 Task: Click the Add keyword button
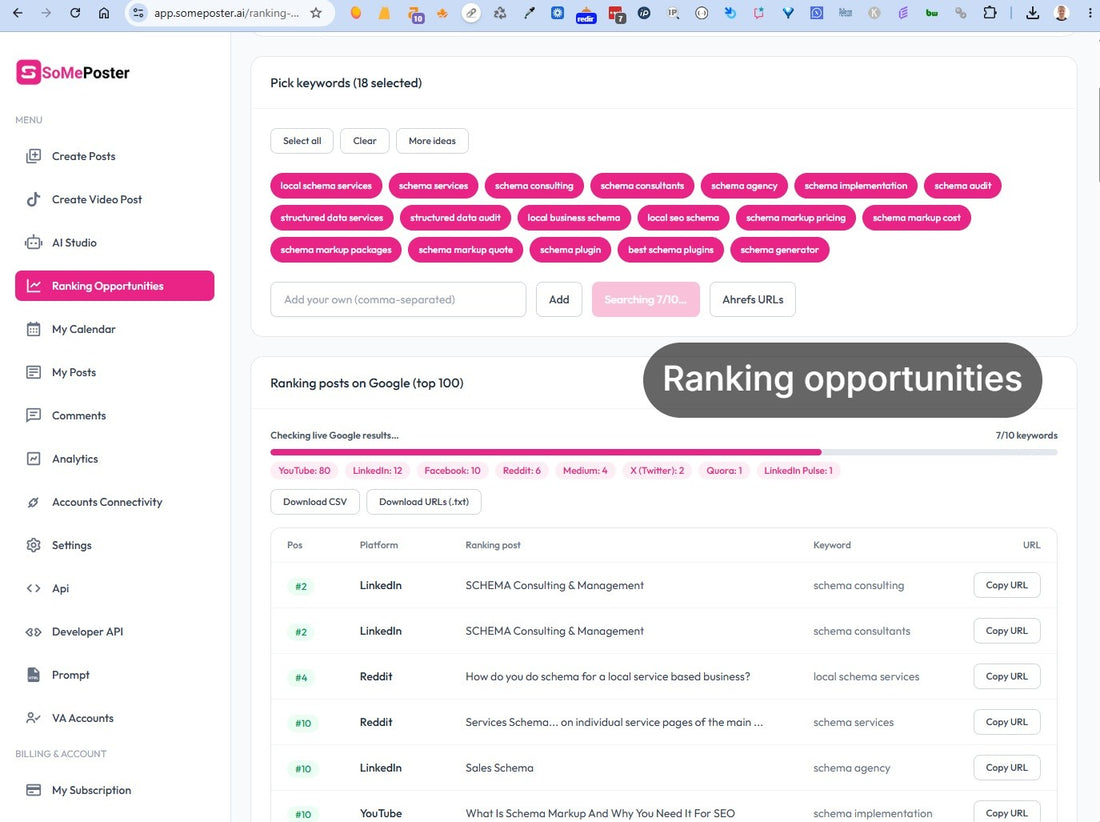tap(559, 299)
